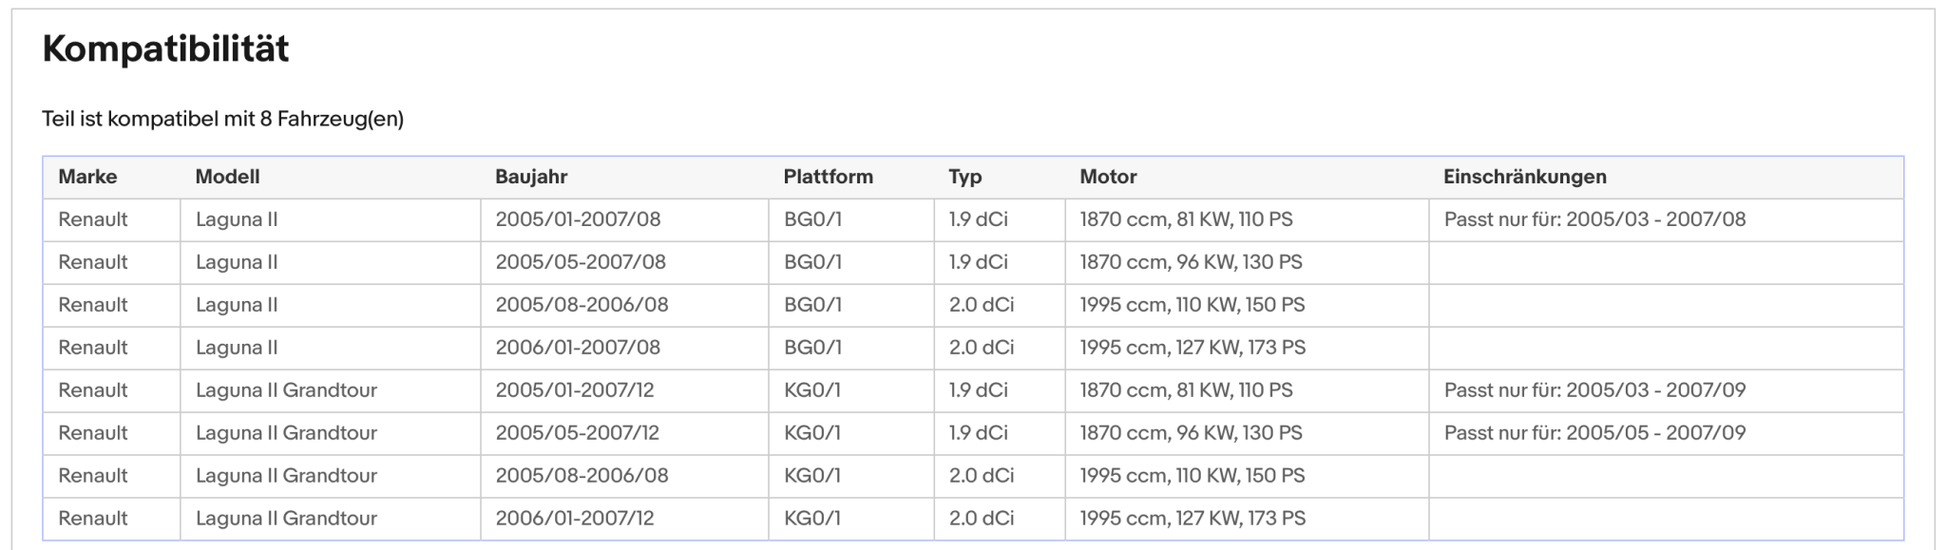Image resolution: width=1946 pixels, height=550 pixels.
Task: Click the Motor cell in the 2006/01-2007/12 row
Action: click(x=1192, y=519)
